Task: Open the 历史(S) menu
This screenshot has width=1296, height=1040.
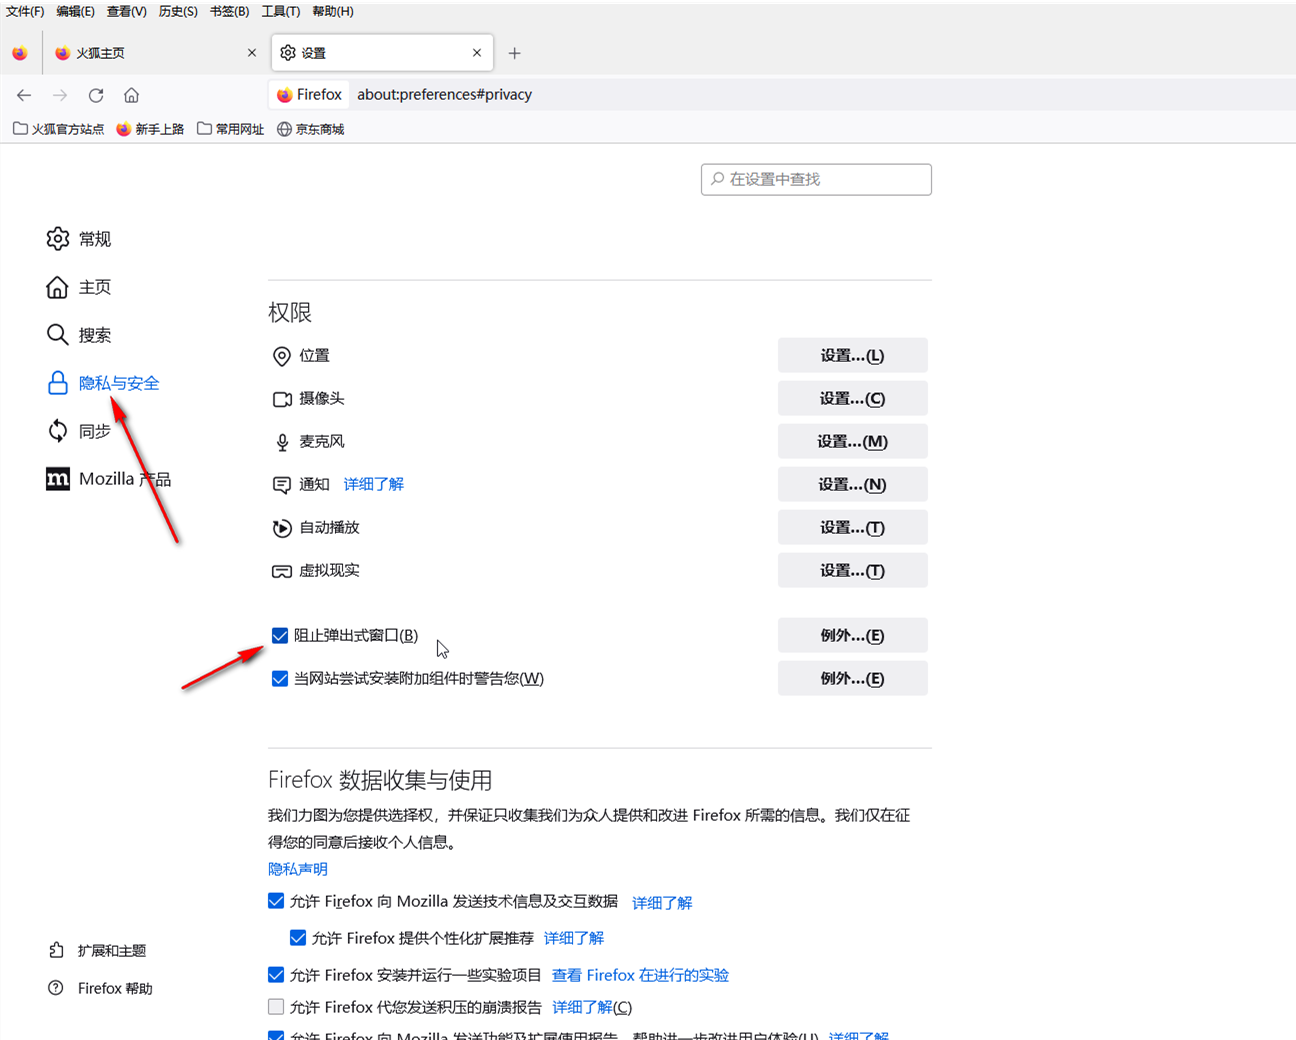Action: point(178,11)
